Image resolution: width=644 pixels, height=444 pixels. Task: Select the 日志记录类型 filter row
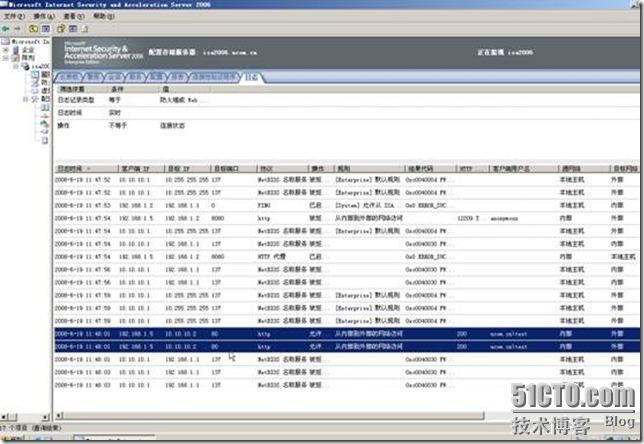(346, 100)
